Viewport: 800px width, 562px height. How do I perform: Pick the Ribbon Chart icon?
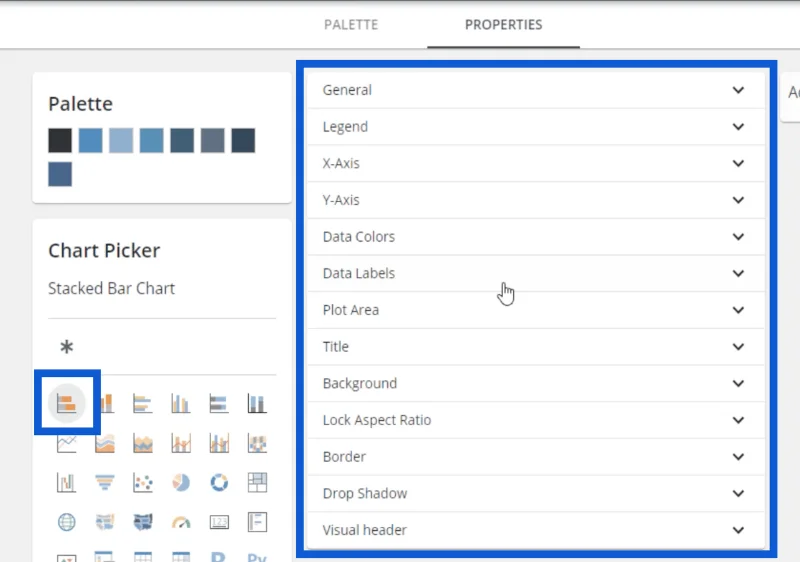pyautogui.click(x=257, y=443)
